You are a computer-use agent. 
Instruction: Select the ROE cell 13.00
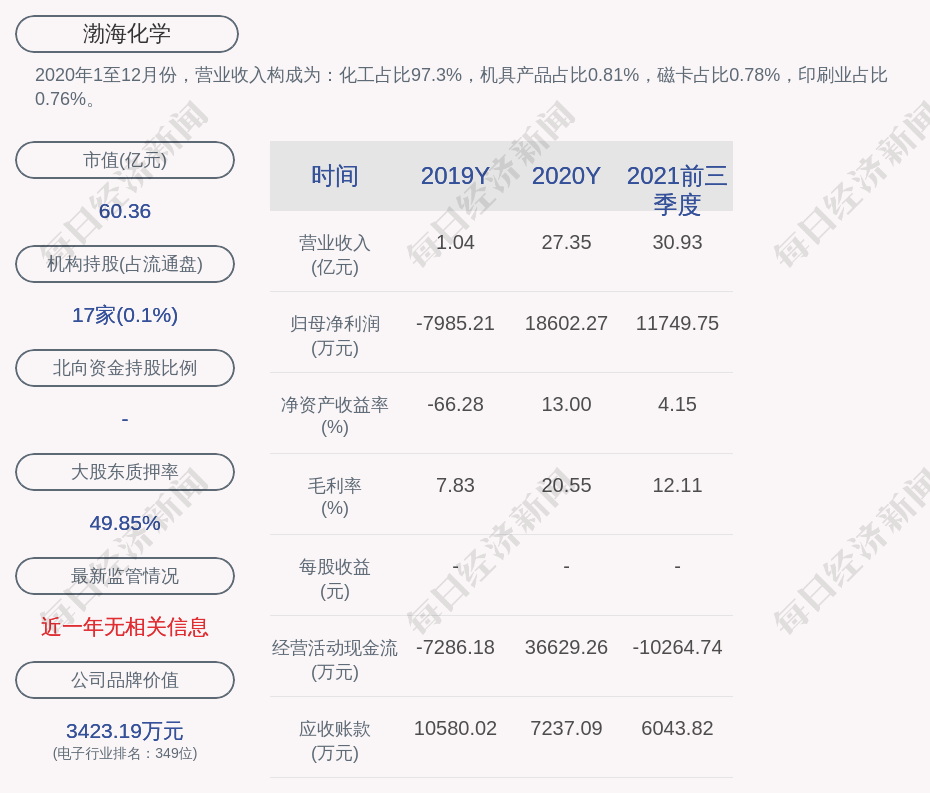(566, 405)
